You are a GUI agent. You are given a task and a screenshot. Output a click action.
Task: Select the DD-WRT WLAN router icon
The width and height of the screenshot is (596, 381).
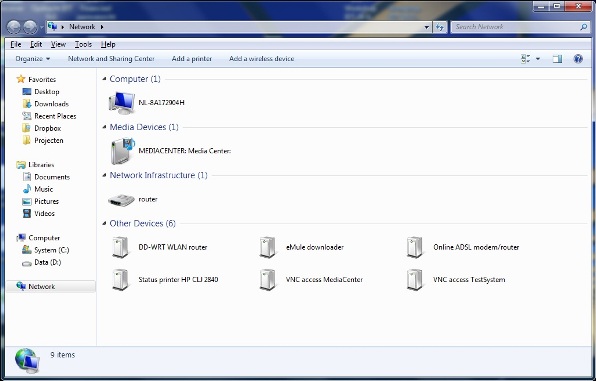pos(120,247)
